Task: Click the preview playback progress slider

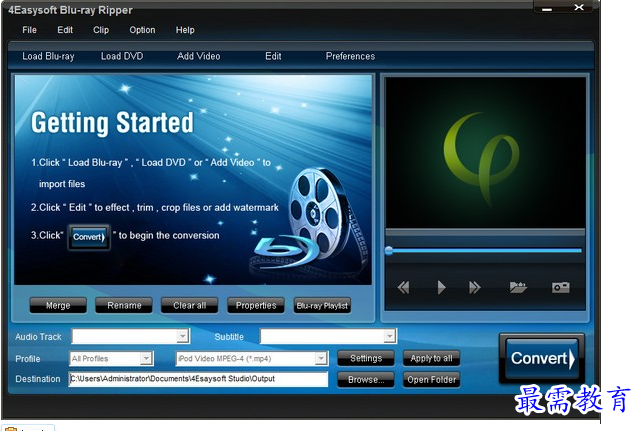Action: coord(485,251)
